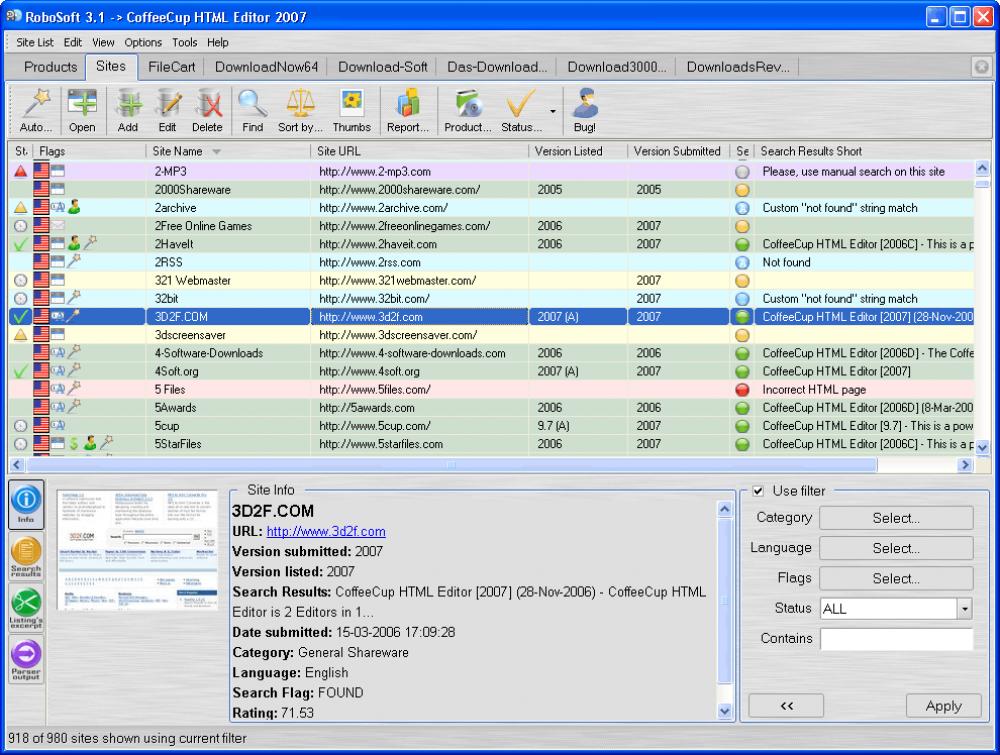Open the Search results panel
This screenshot has width=1000, height=755.
(x=26, y=553)
